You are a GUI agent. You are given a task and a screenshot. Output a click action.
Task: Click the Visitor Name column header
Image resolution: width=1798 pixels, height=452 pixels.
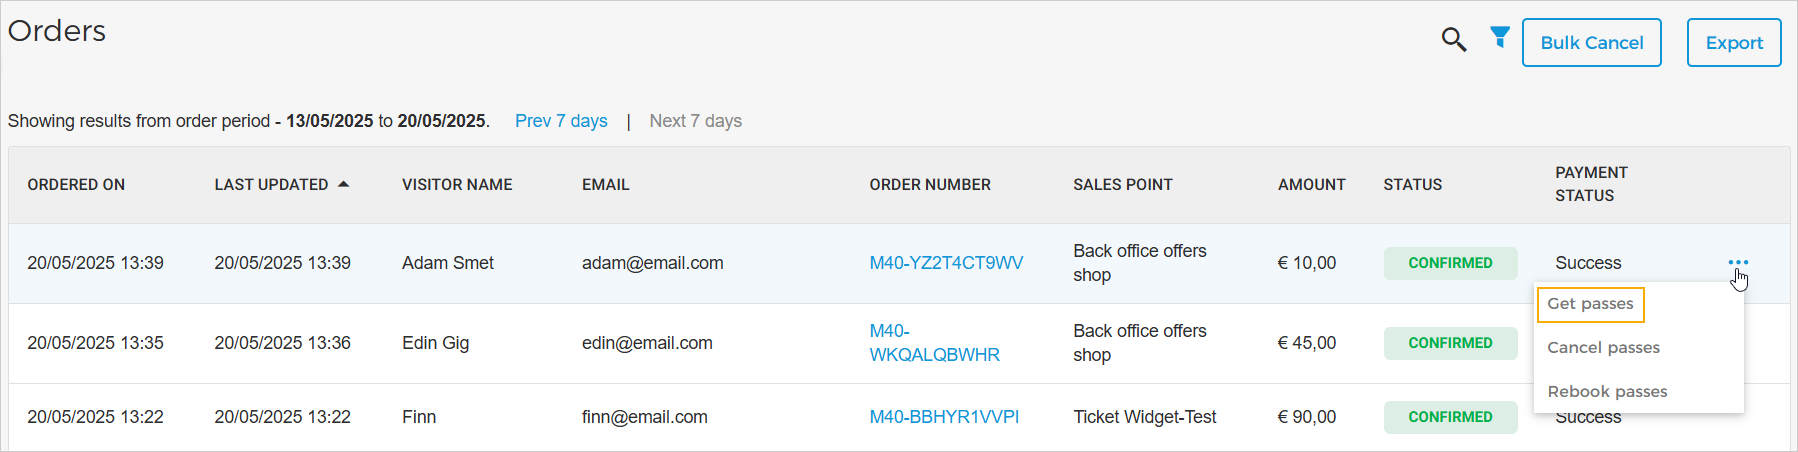(457, 185)
